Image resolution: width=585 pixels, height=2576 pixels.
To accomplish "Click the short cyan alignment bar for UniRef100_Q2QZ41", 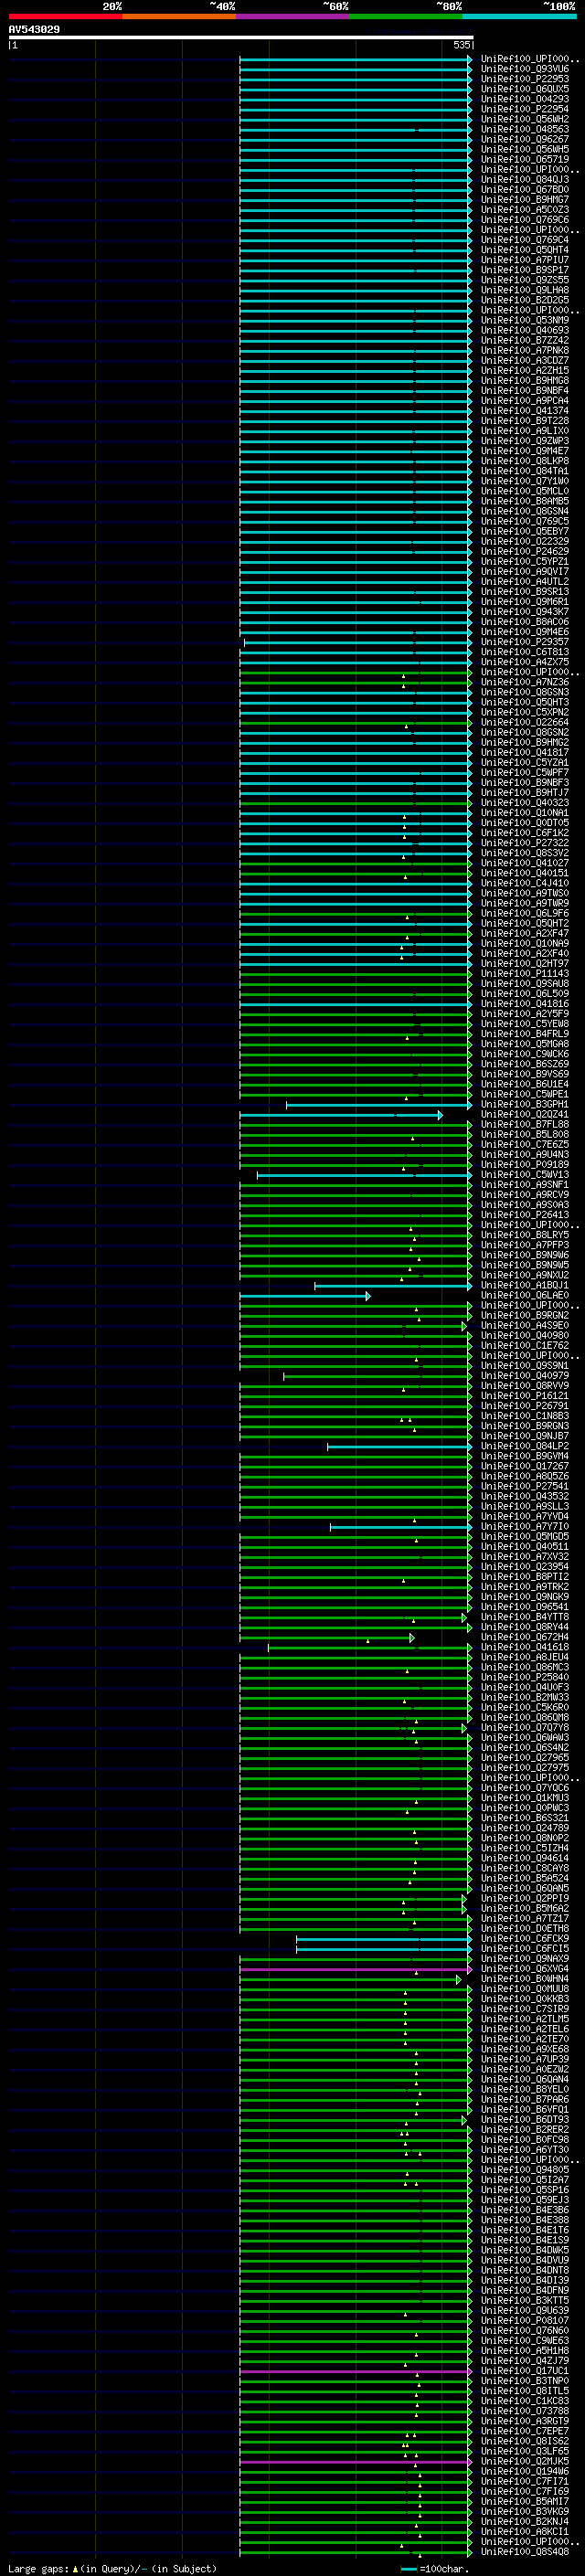I will 341,1115.
